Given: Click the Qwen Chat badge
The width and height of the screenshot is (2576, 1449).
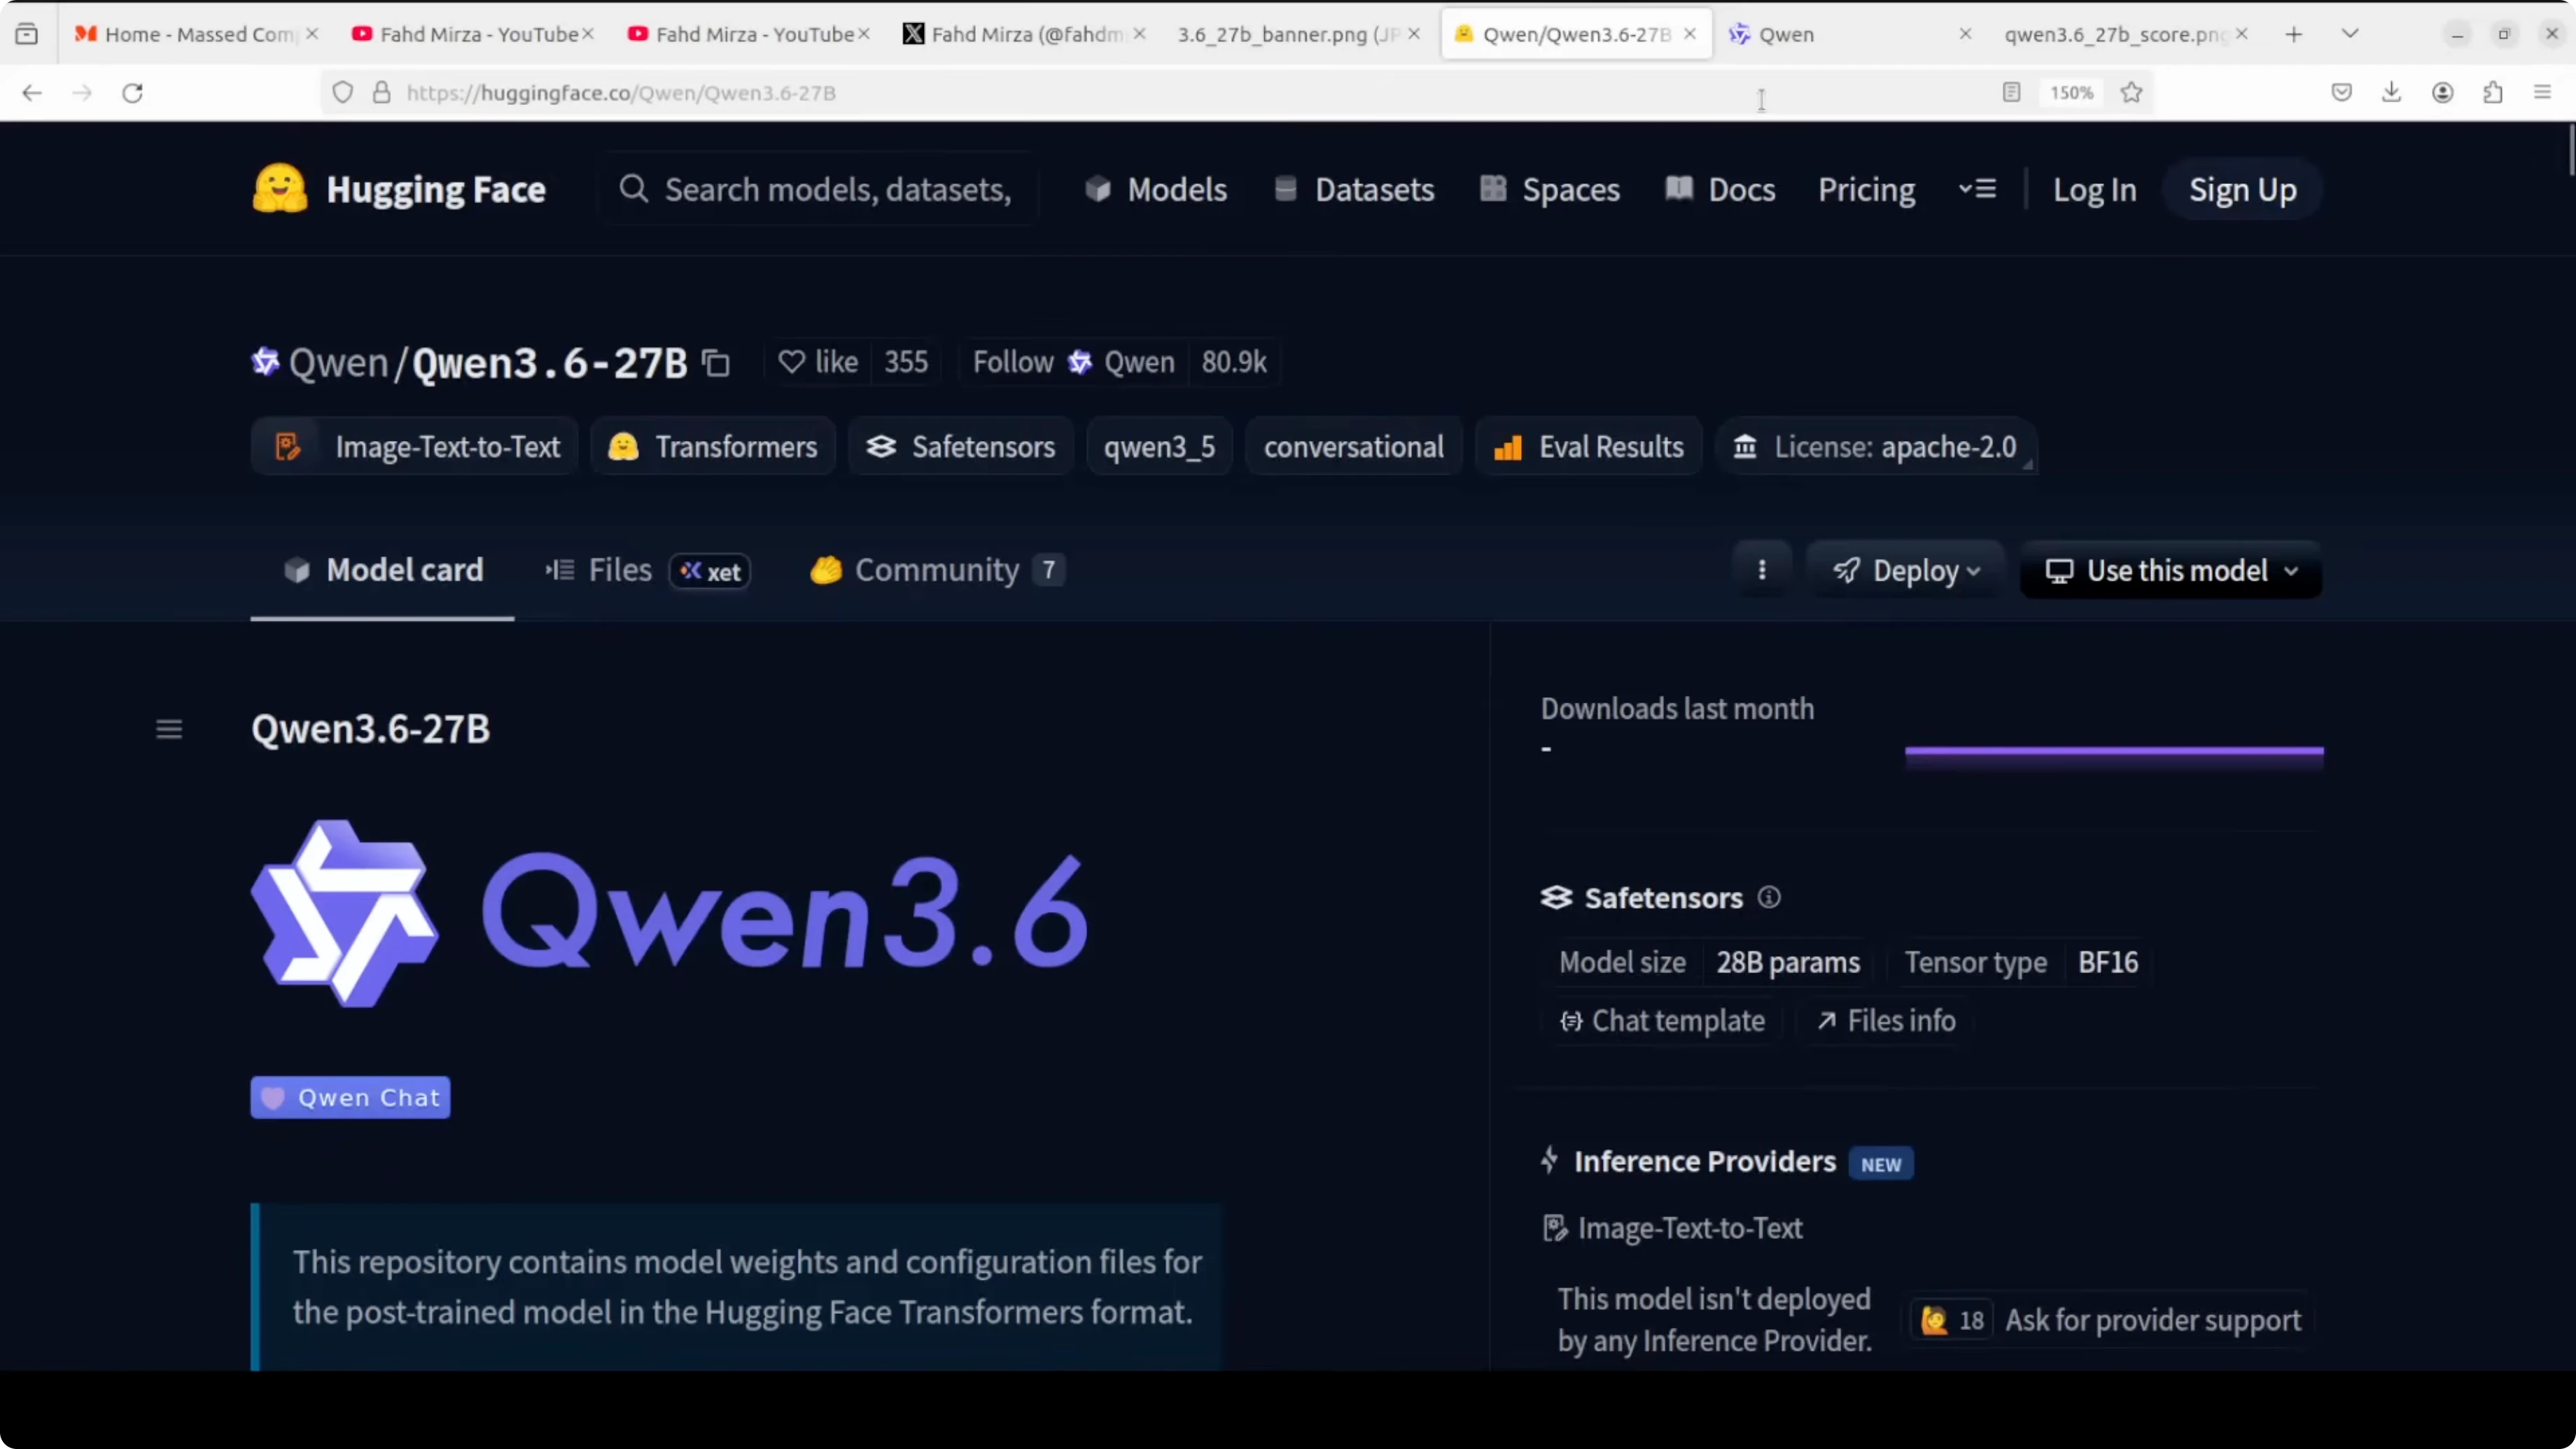Looking at the screenshot, I should coord(350,1097).
